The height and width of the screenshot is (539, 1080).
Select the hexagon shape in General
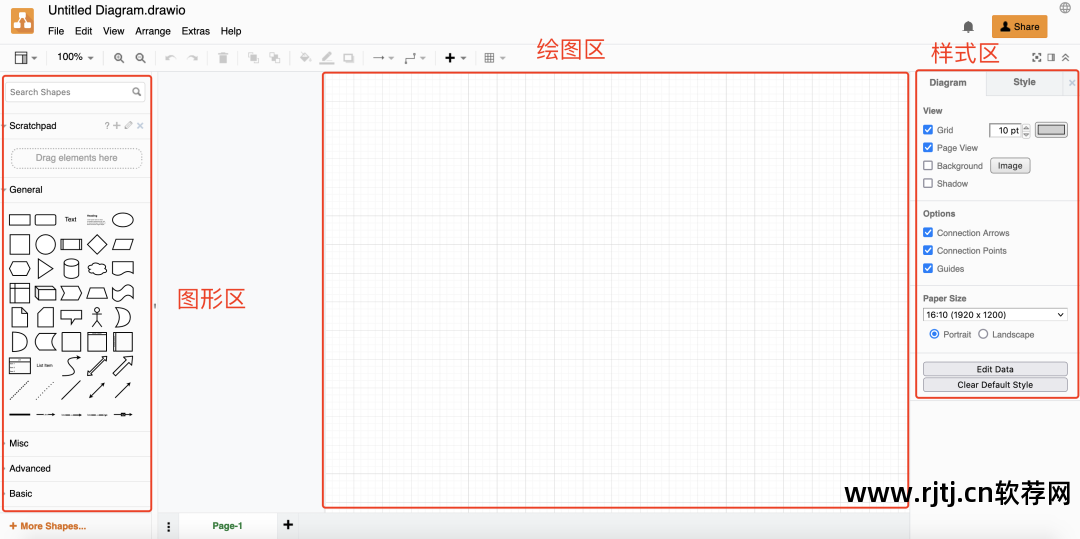(19, 268)
